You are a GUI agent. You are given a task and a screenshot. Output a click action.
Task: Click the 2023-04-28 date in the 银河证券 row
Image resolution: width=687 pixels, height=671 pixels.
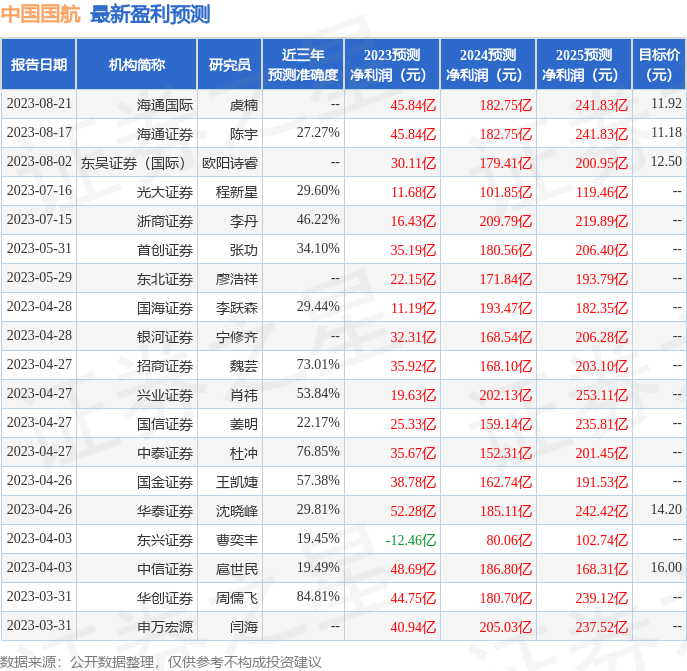point(39,335)
